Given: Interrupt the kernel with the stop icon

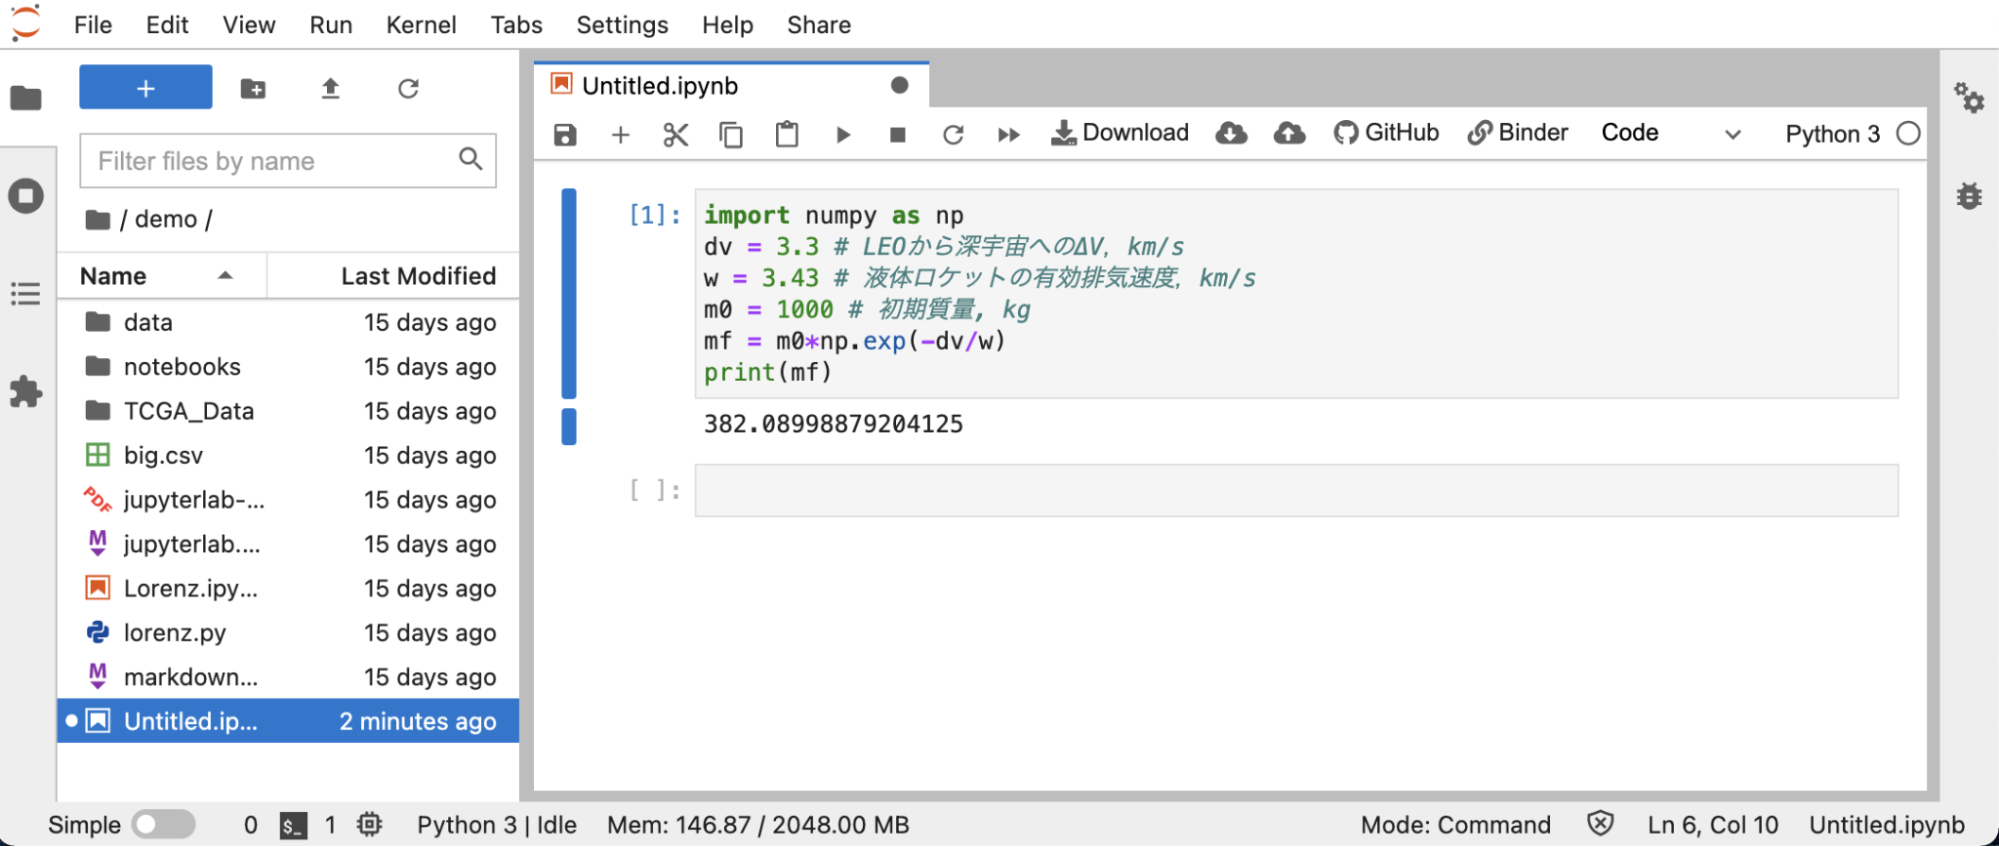Looking at the screenshot, I should (898, 134).
